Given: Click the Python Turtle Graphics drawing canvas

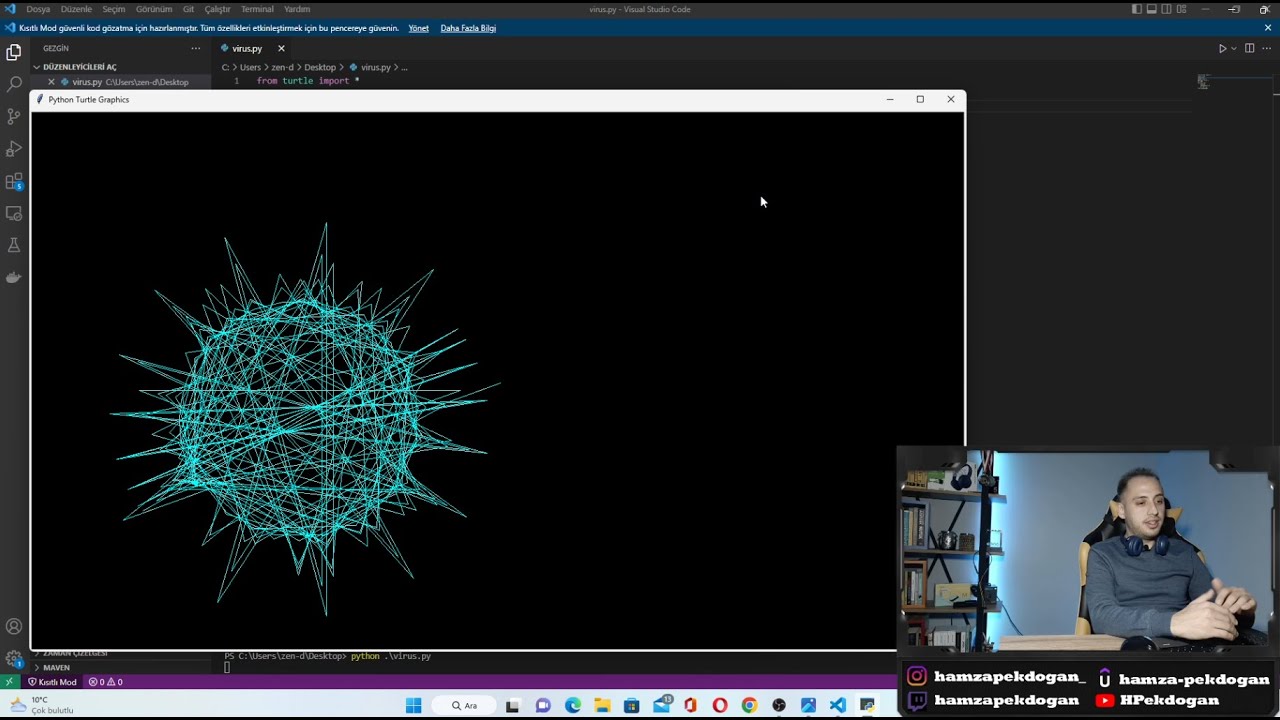Looking at the screenshot, I should pos(497,380).
